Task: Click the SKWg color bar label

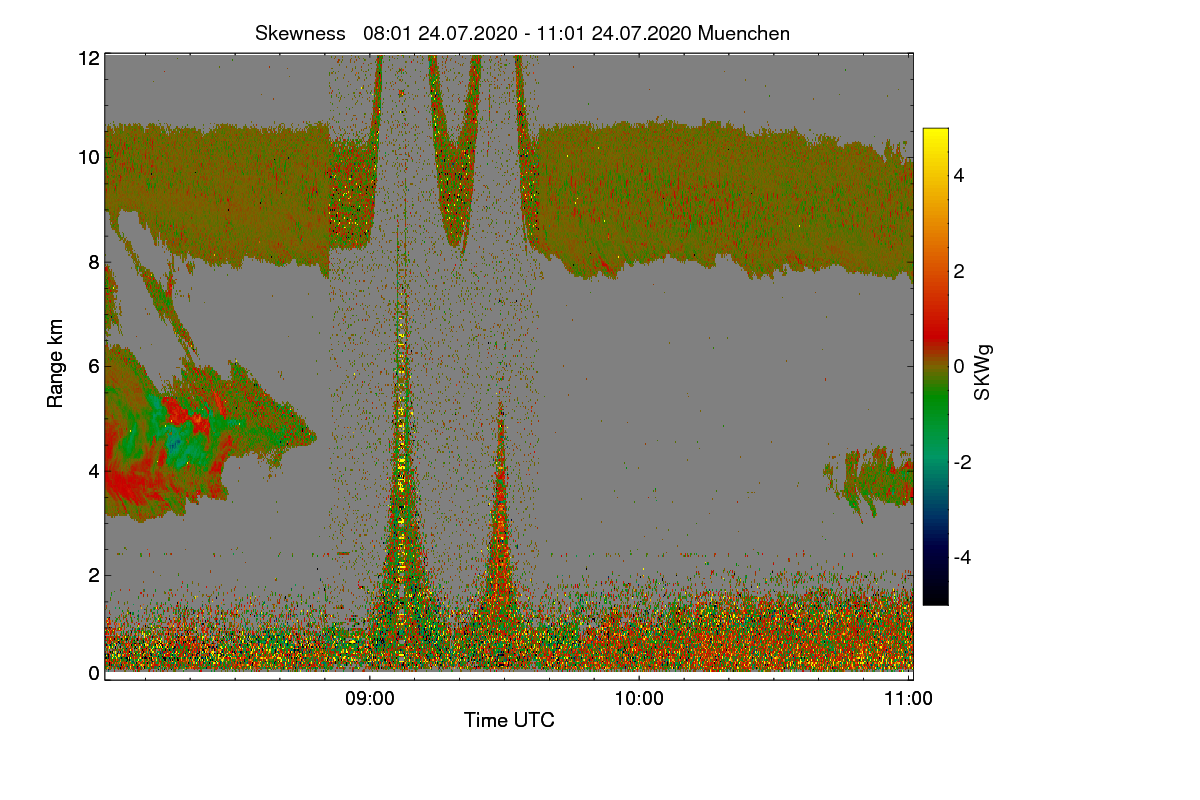Action: pyautogui.click(x=983, y=372)
